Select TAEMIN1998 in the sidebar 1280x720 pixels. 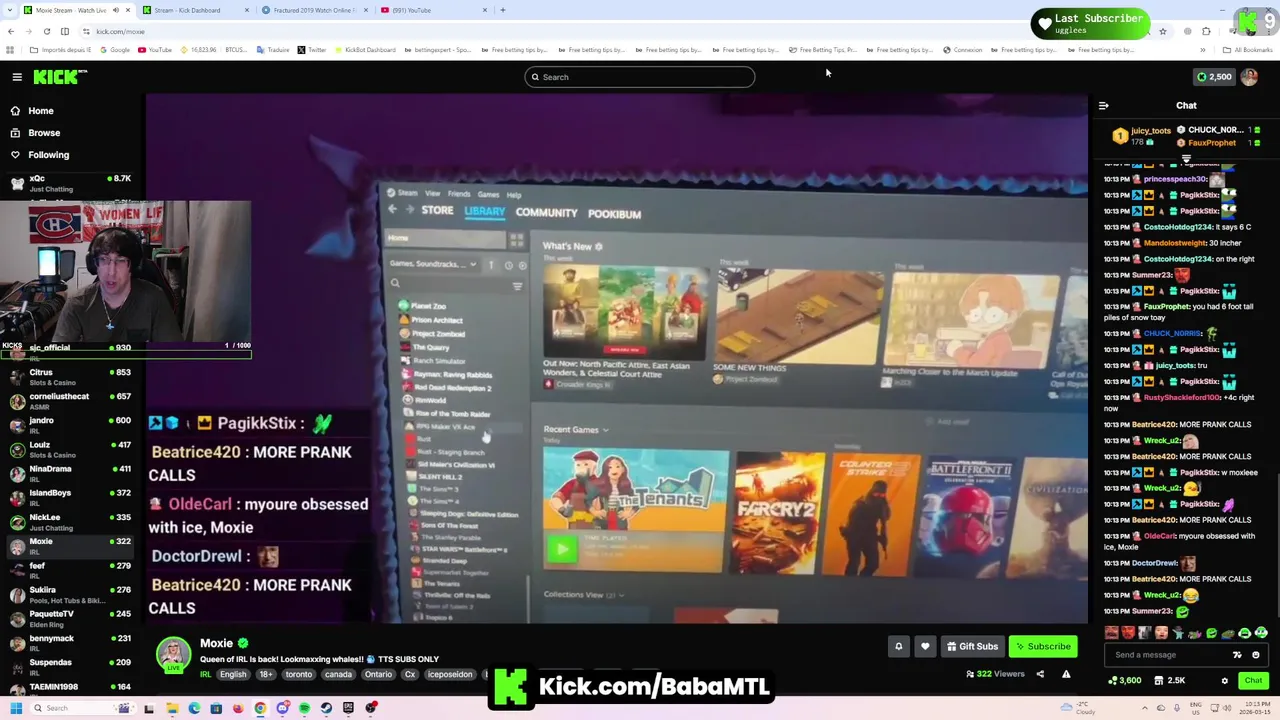click(x=70, y=688)
